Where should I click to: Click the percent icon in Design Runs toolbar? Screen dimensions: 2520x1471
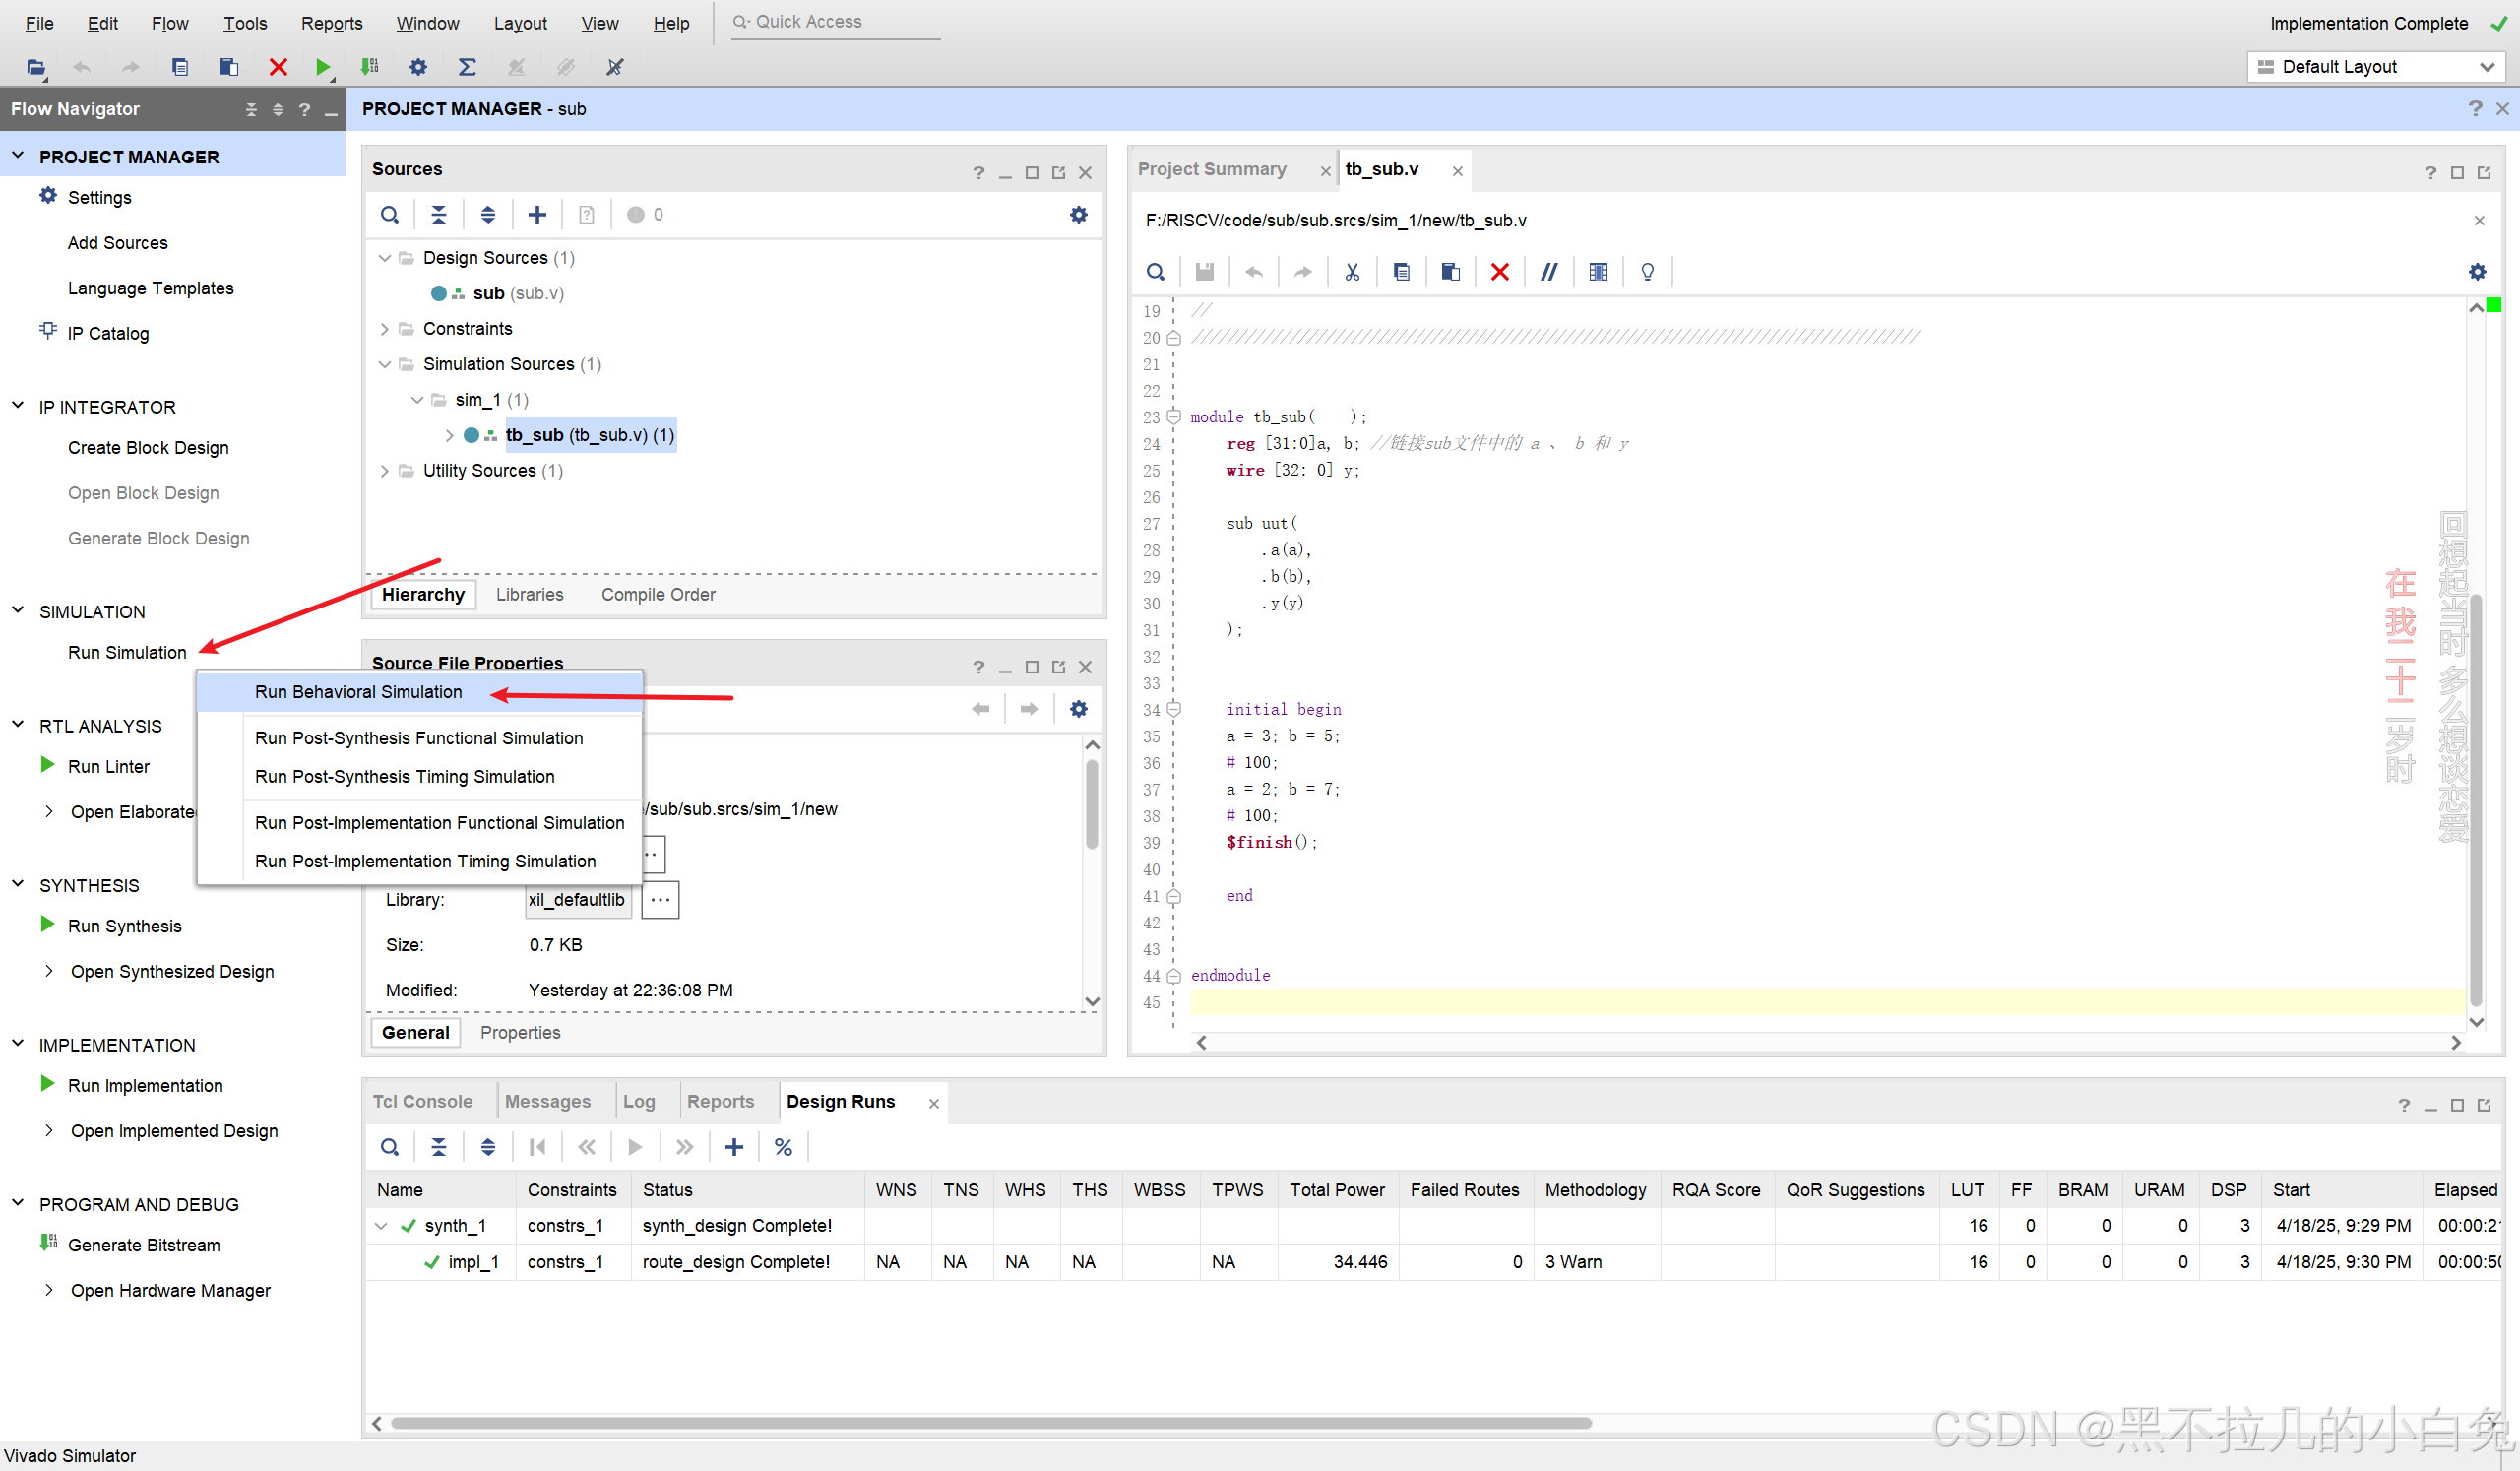pyautogui.click(x=783, y=1147)
